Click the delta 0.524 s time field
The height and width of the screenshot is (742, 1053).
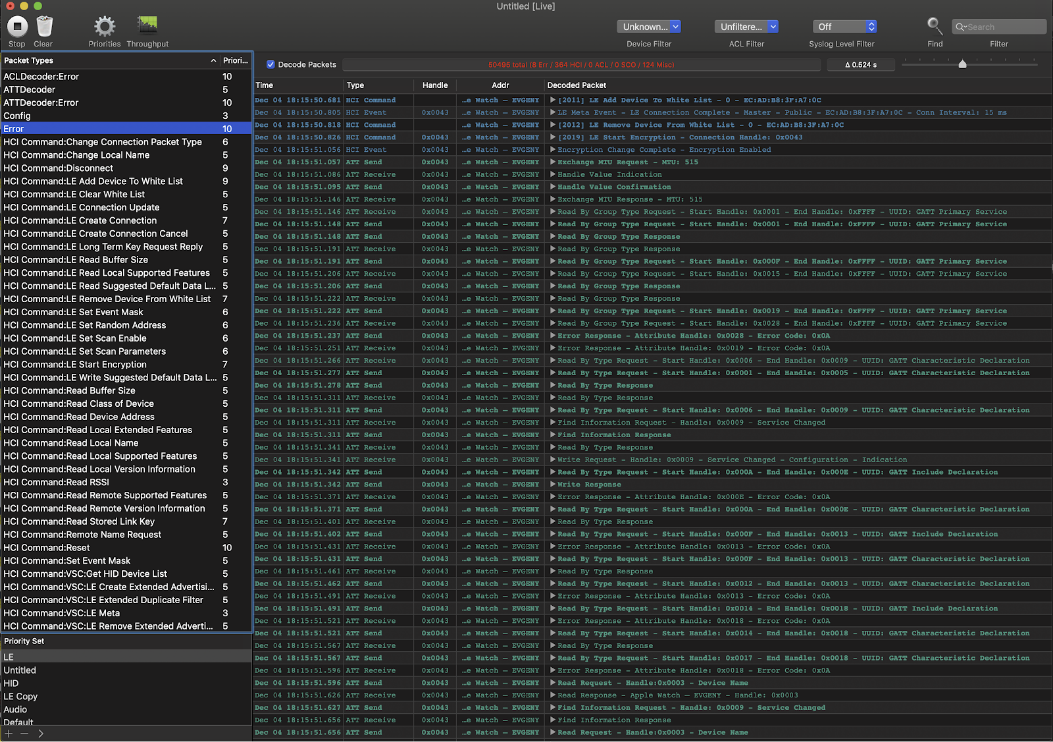[860, 65]
